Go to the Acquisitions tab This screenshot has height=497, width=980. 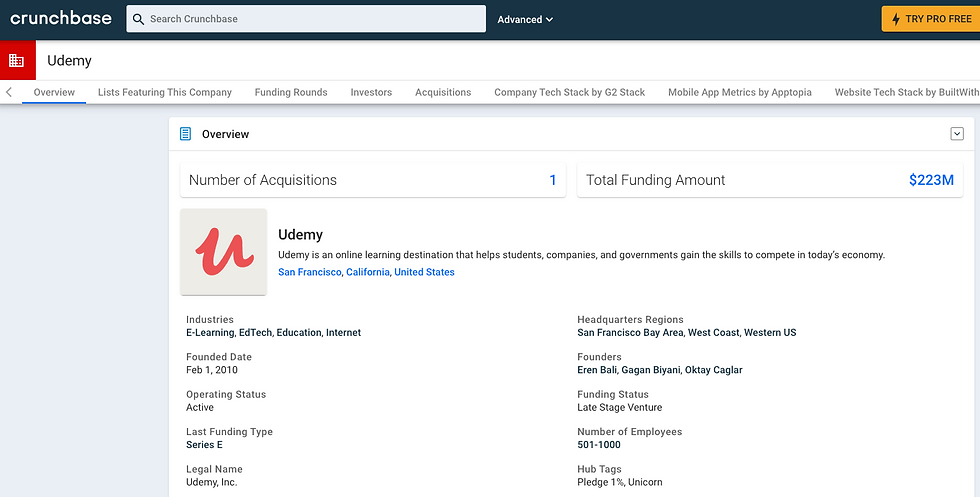click(x=443, y=92)
